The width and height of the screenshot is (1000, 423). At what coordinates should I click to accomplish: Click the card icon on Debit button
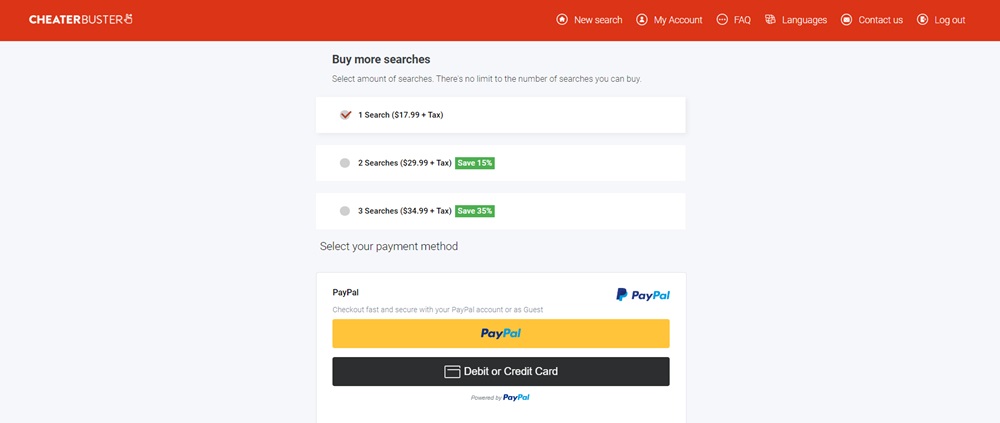[x=452, y=372]
